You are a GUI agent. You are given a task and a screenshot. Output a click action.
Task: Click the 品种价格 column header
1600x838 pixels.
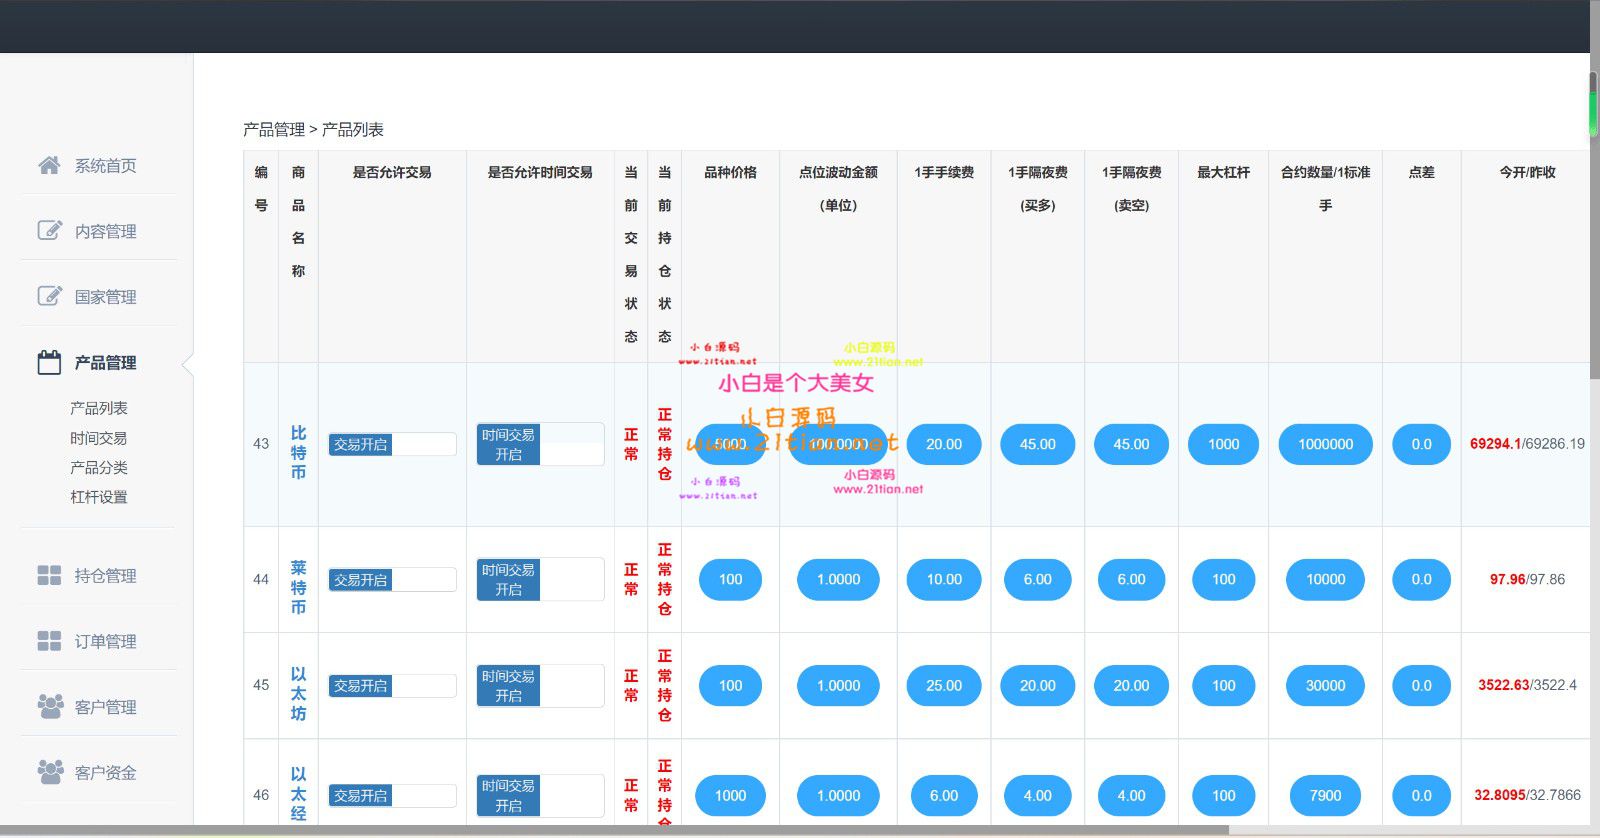731,172
